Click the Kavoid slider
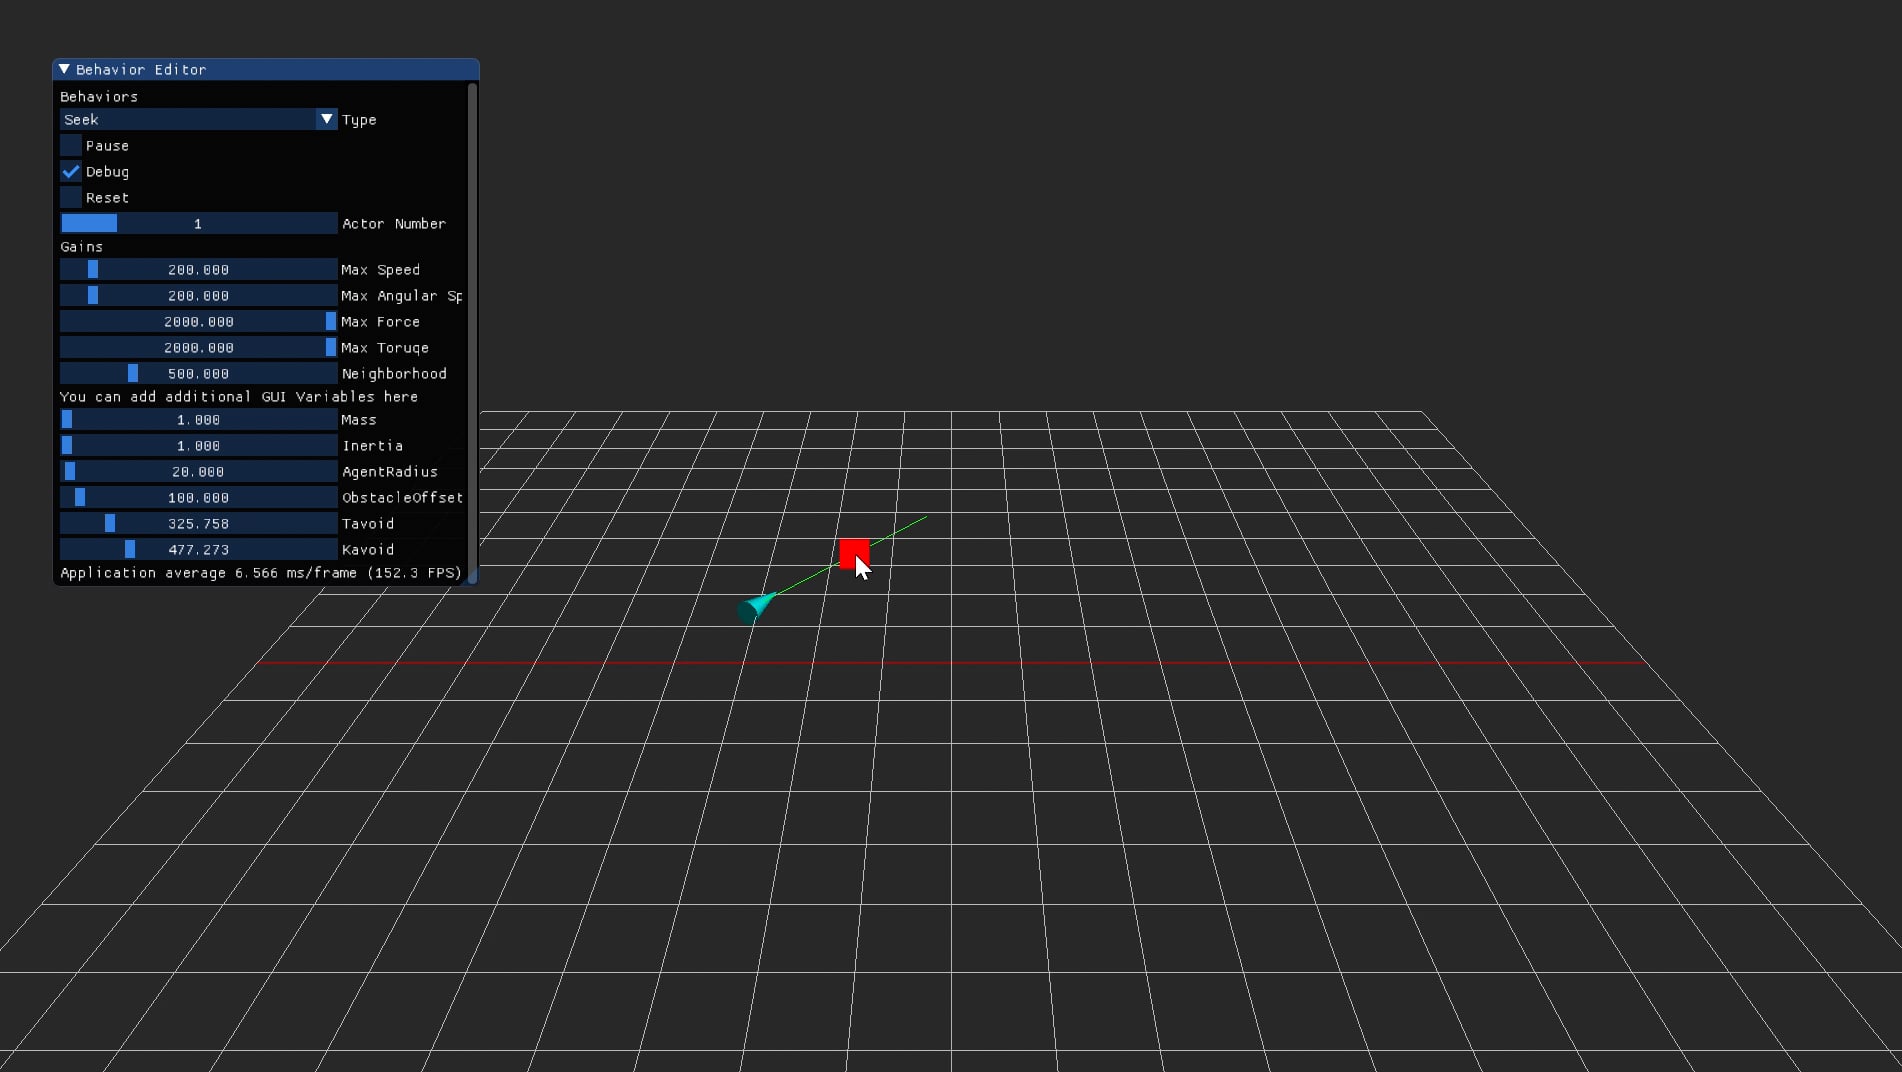Screen dimensions: 1902x1072 (x=198, y=550)
